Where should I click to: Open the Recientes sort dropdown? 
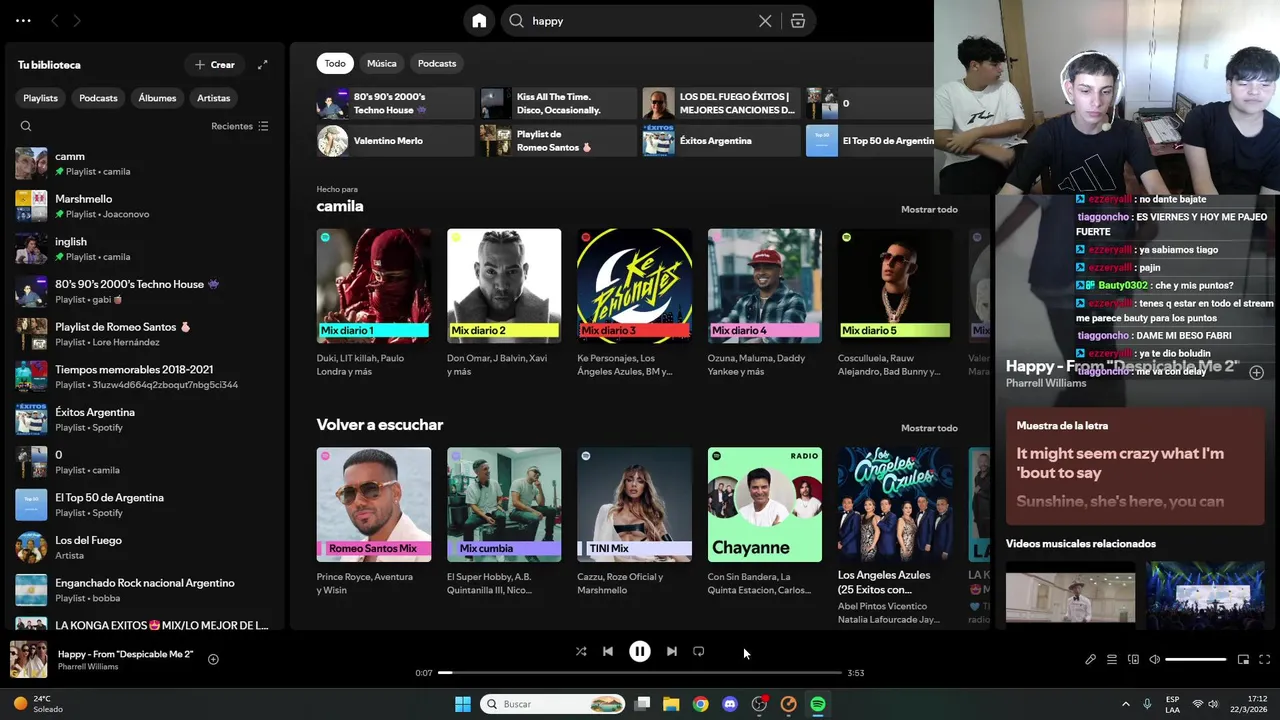240,126
